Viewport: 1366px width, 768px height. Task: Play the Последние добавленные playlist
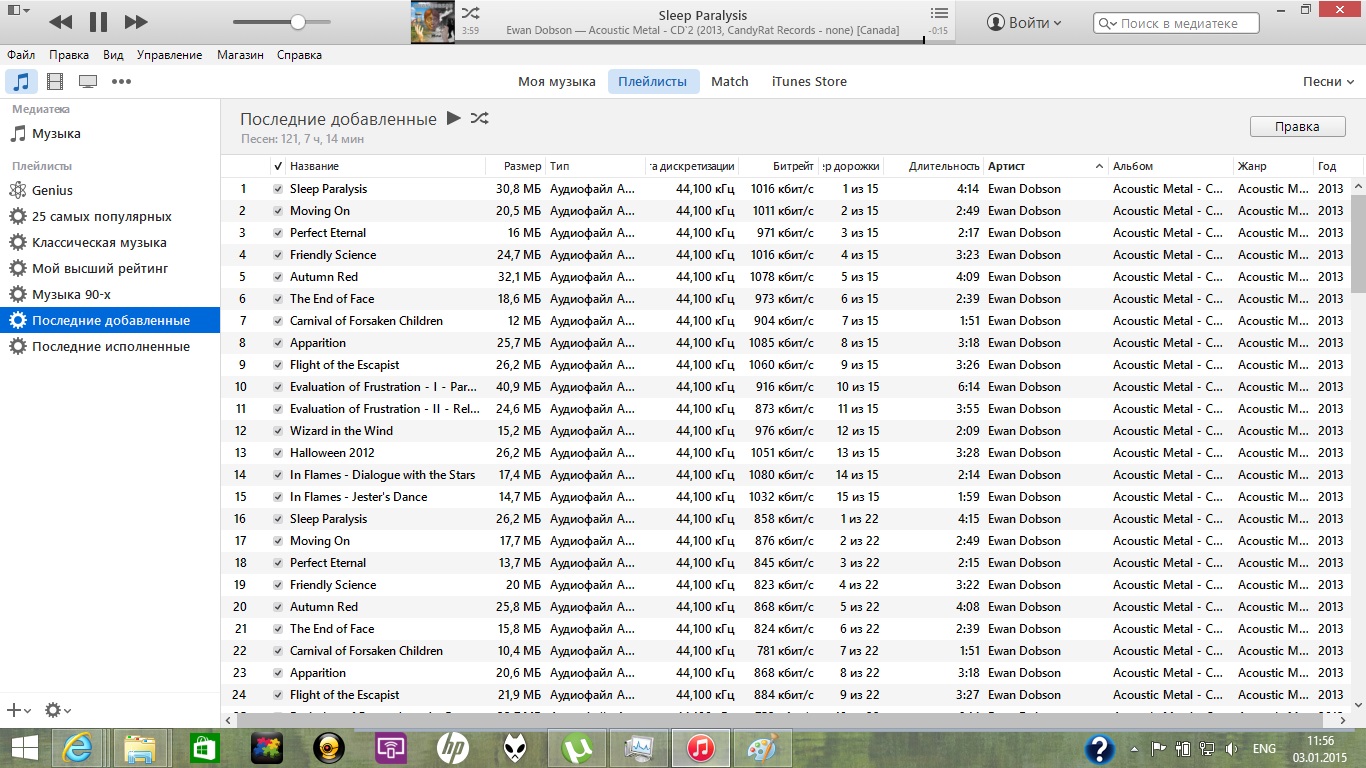[454, 118]
